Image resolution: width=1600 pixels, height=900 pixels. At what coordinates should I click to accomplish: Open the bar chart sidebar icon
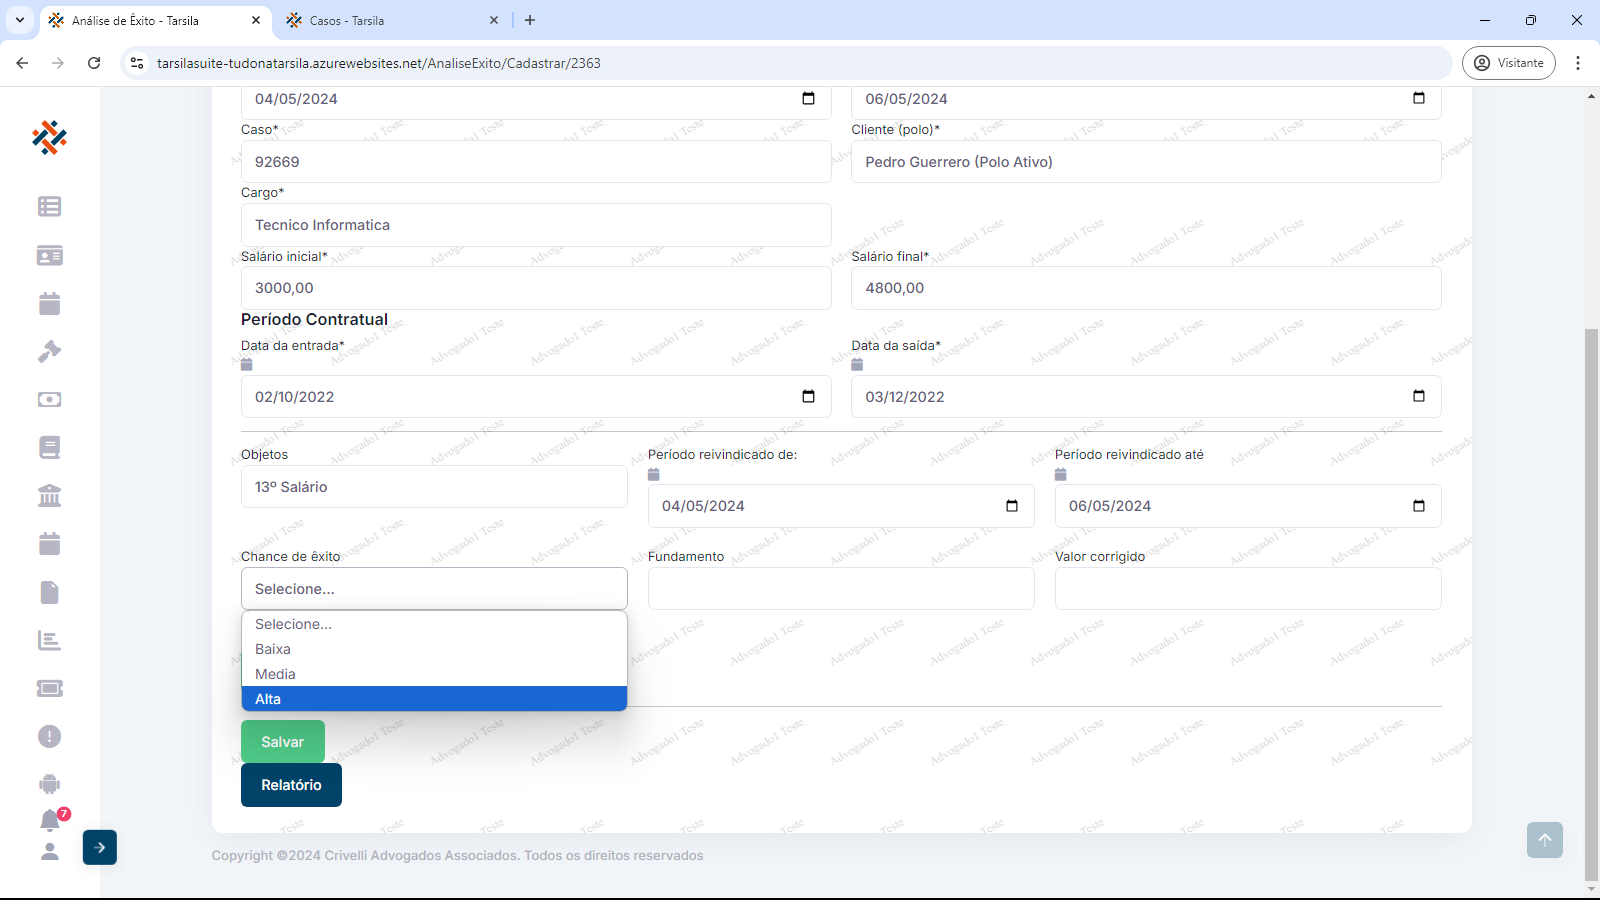click(49, 640)
